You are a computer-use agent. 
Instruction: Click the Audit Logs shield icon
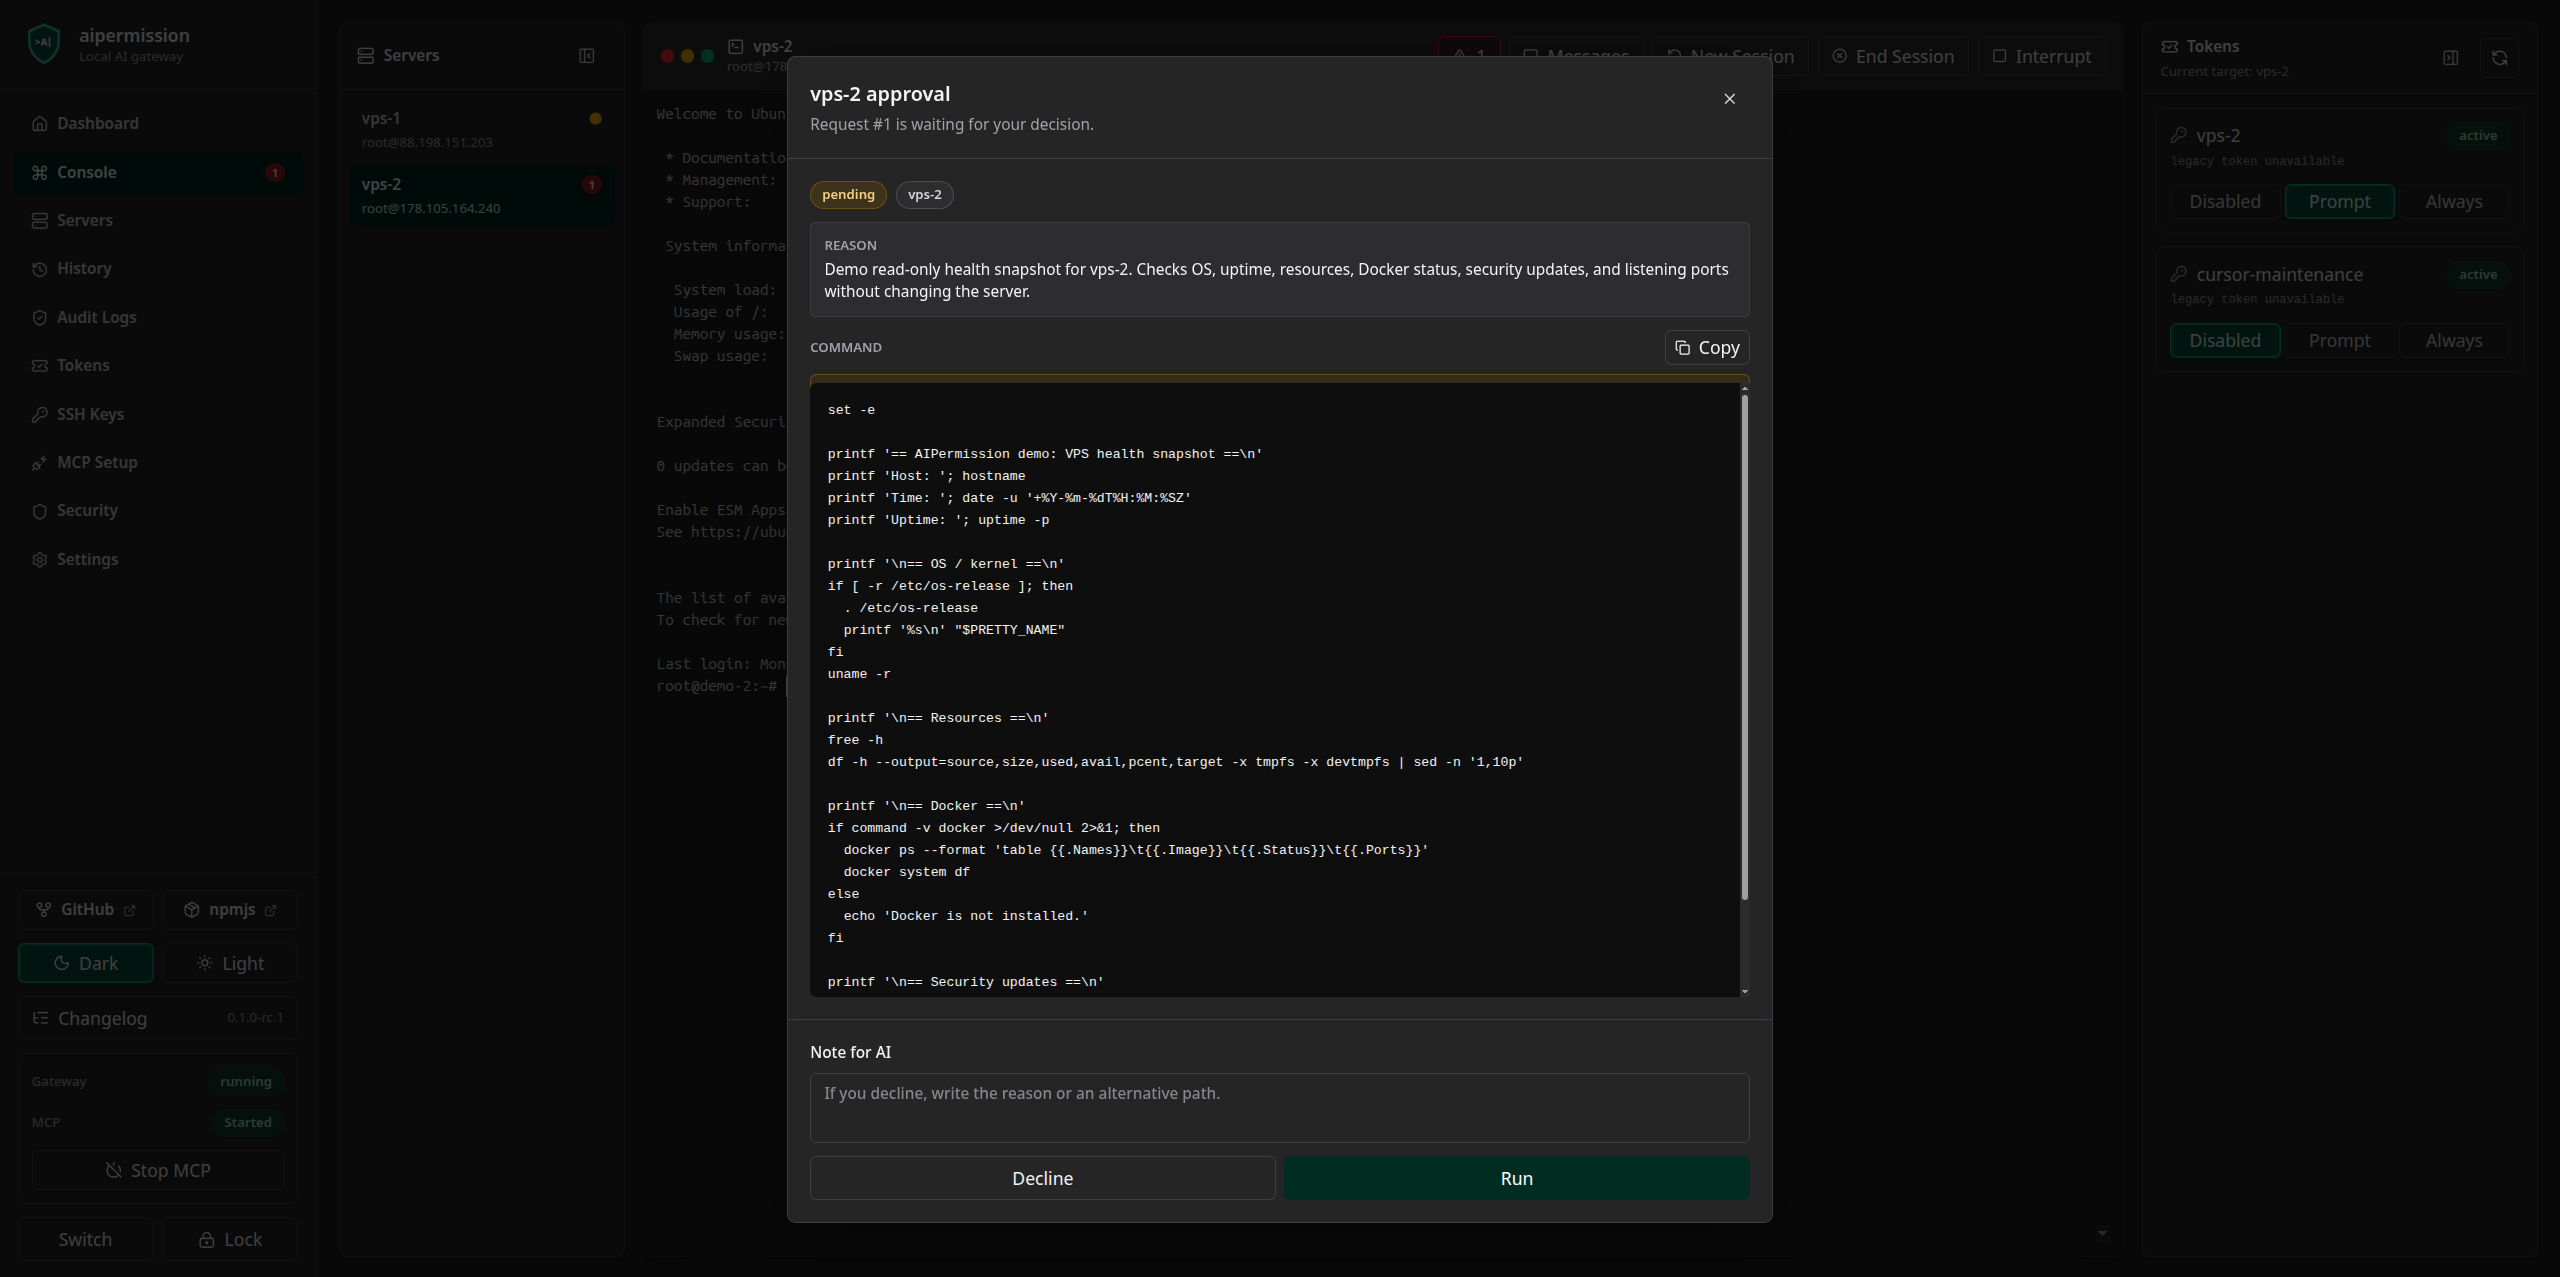(40, 317)
